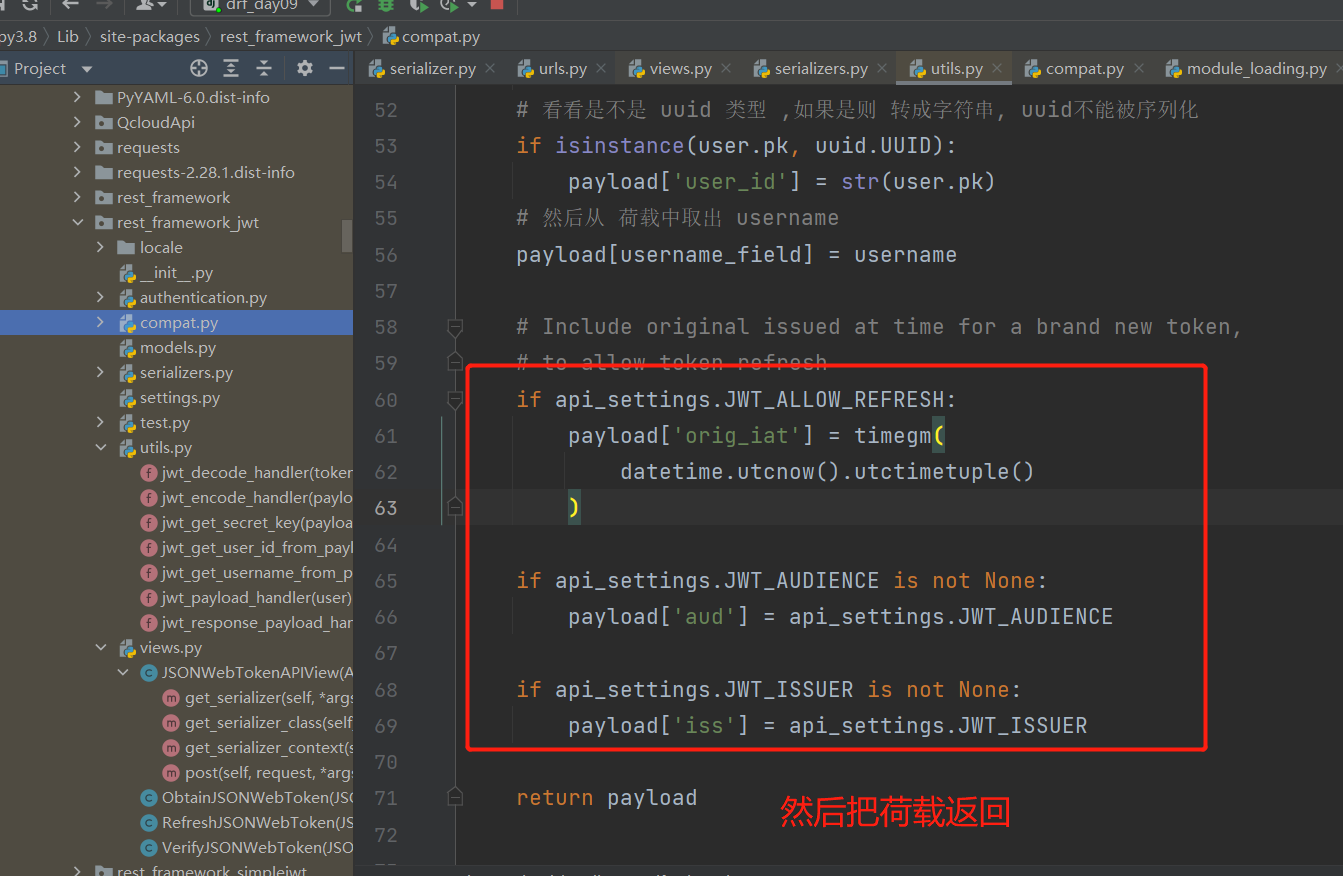Click the models.py file icon
The height and width of the screenshot is (876, 1343).
click(127, 348)
